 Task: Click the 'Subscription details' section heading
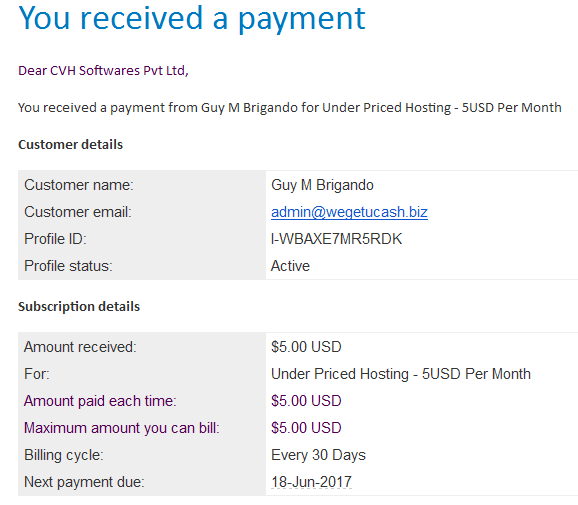[79, 307]
